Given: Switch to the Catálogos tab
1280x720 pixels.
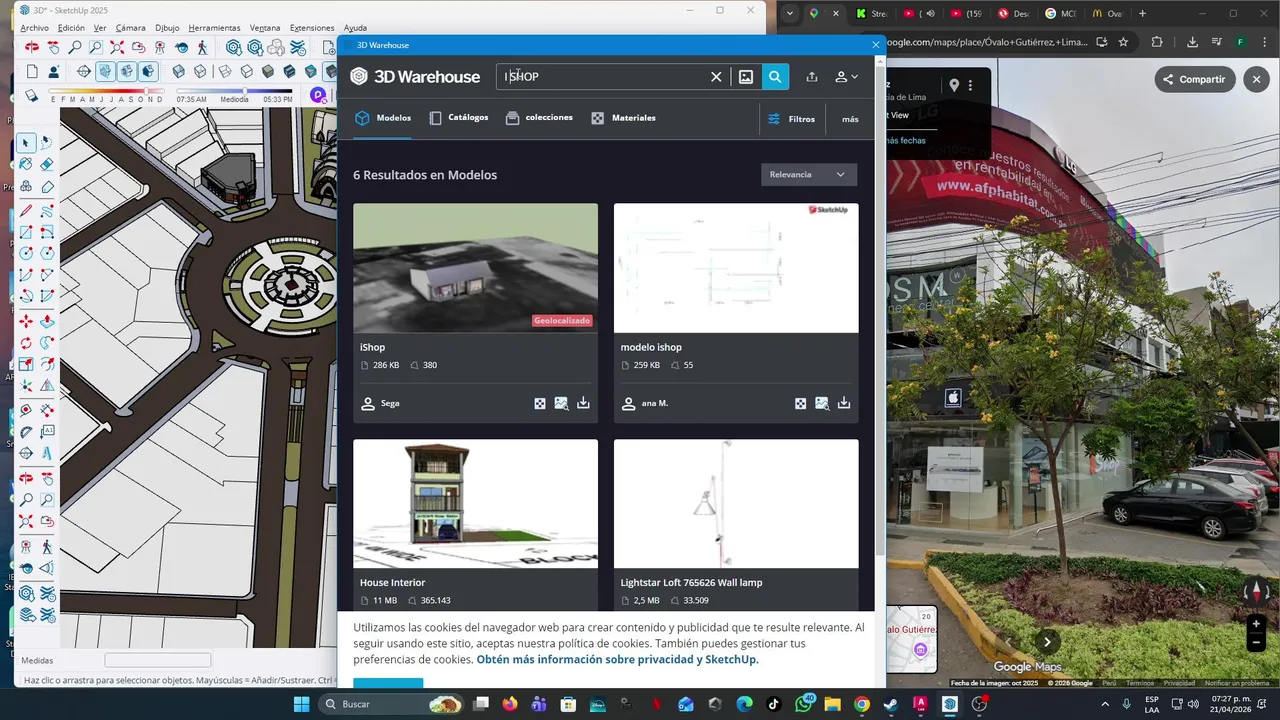Looking at the screenshot, I should coord(459,118).
